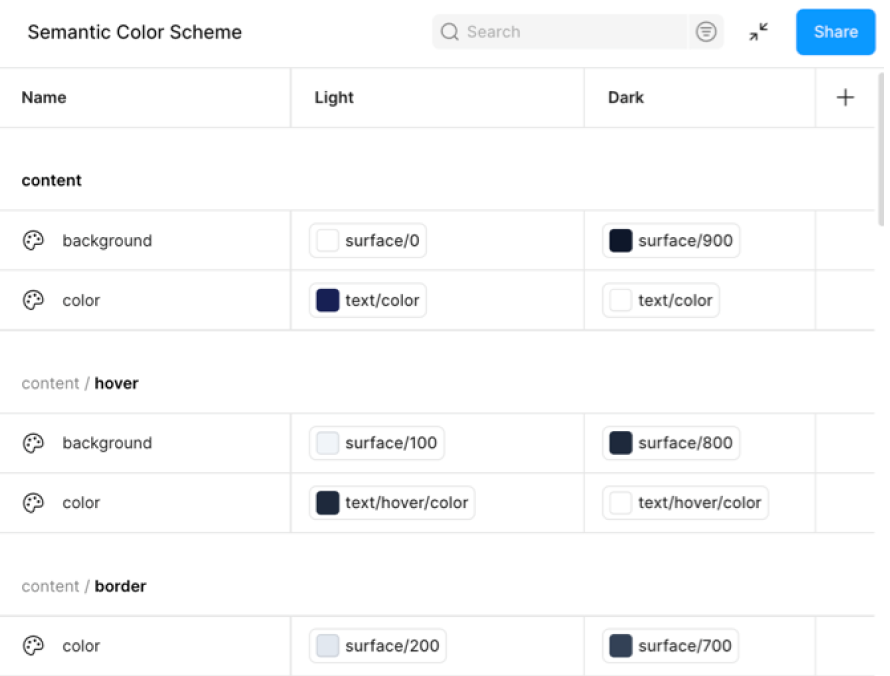Select white swatch for Dark text/color
This screenshot has width=890, height=676.
pyautogui.click(x=620, y=300)
